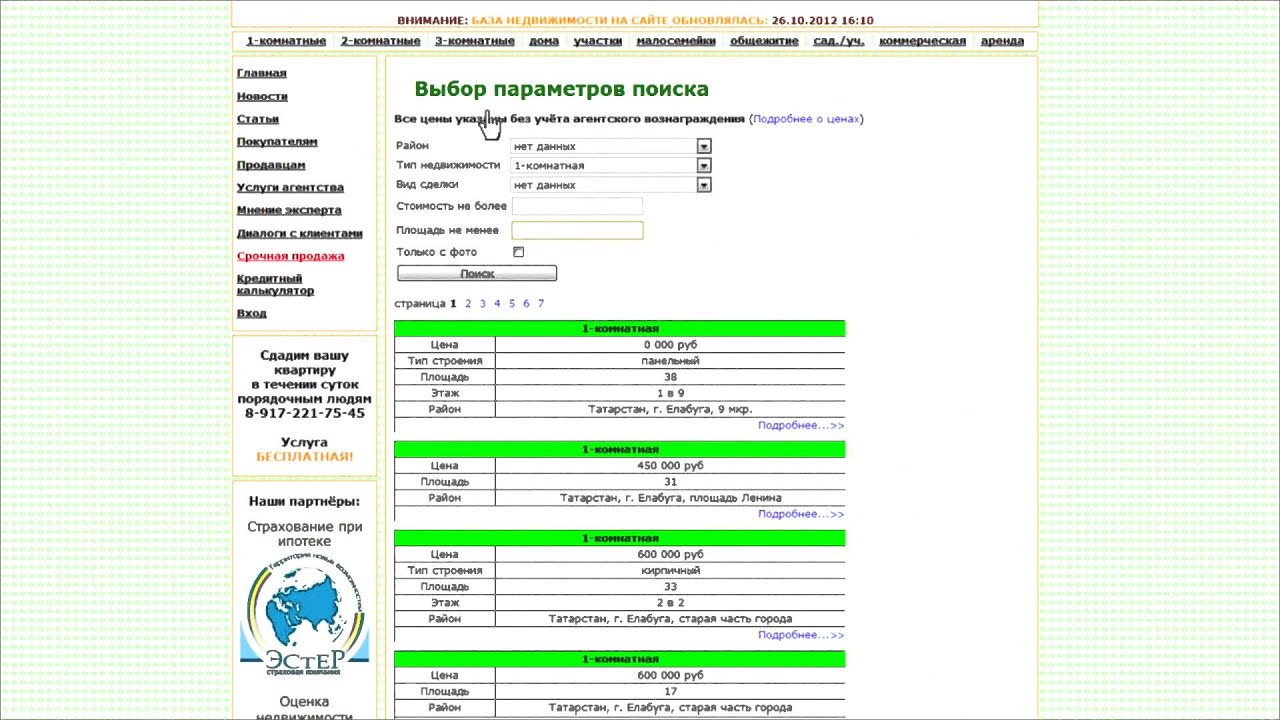This screenshot has width=1280, height=720.
Task: Click the 0 000 руб price cell
Action: tap(670, 344)
